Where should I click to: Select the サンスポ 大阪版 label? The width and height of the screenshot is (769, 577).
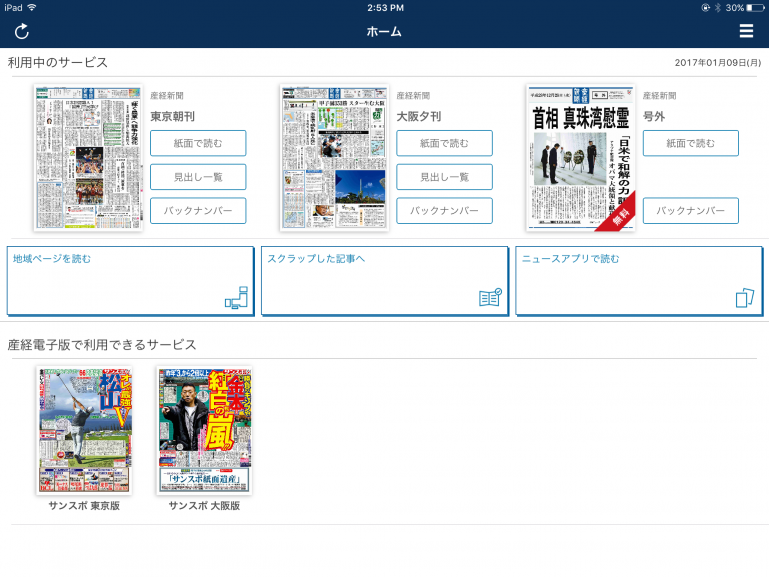pos(205,506)
